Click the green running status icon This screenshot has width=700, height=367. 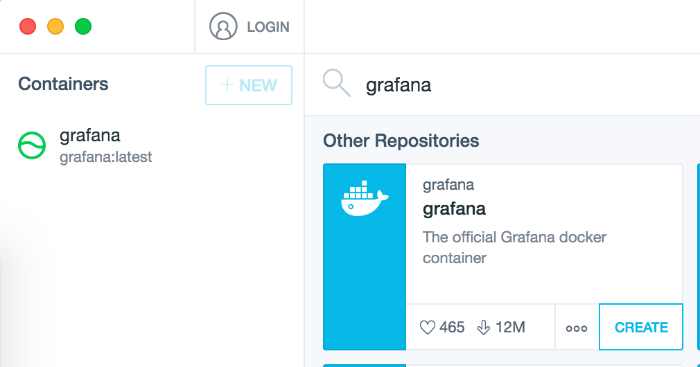point(32,146)
